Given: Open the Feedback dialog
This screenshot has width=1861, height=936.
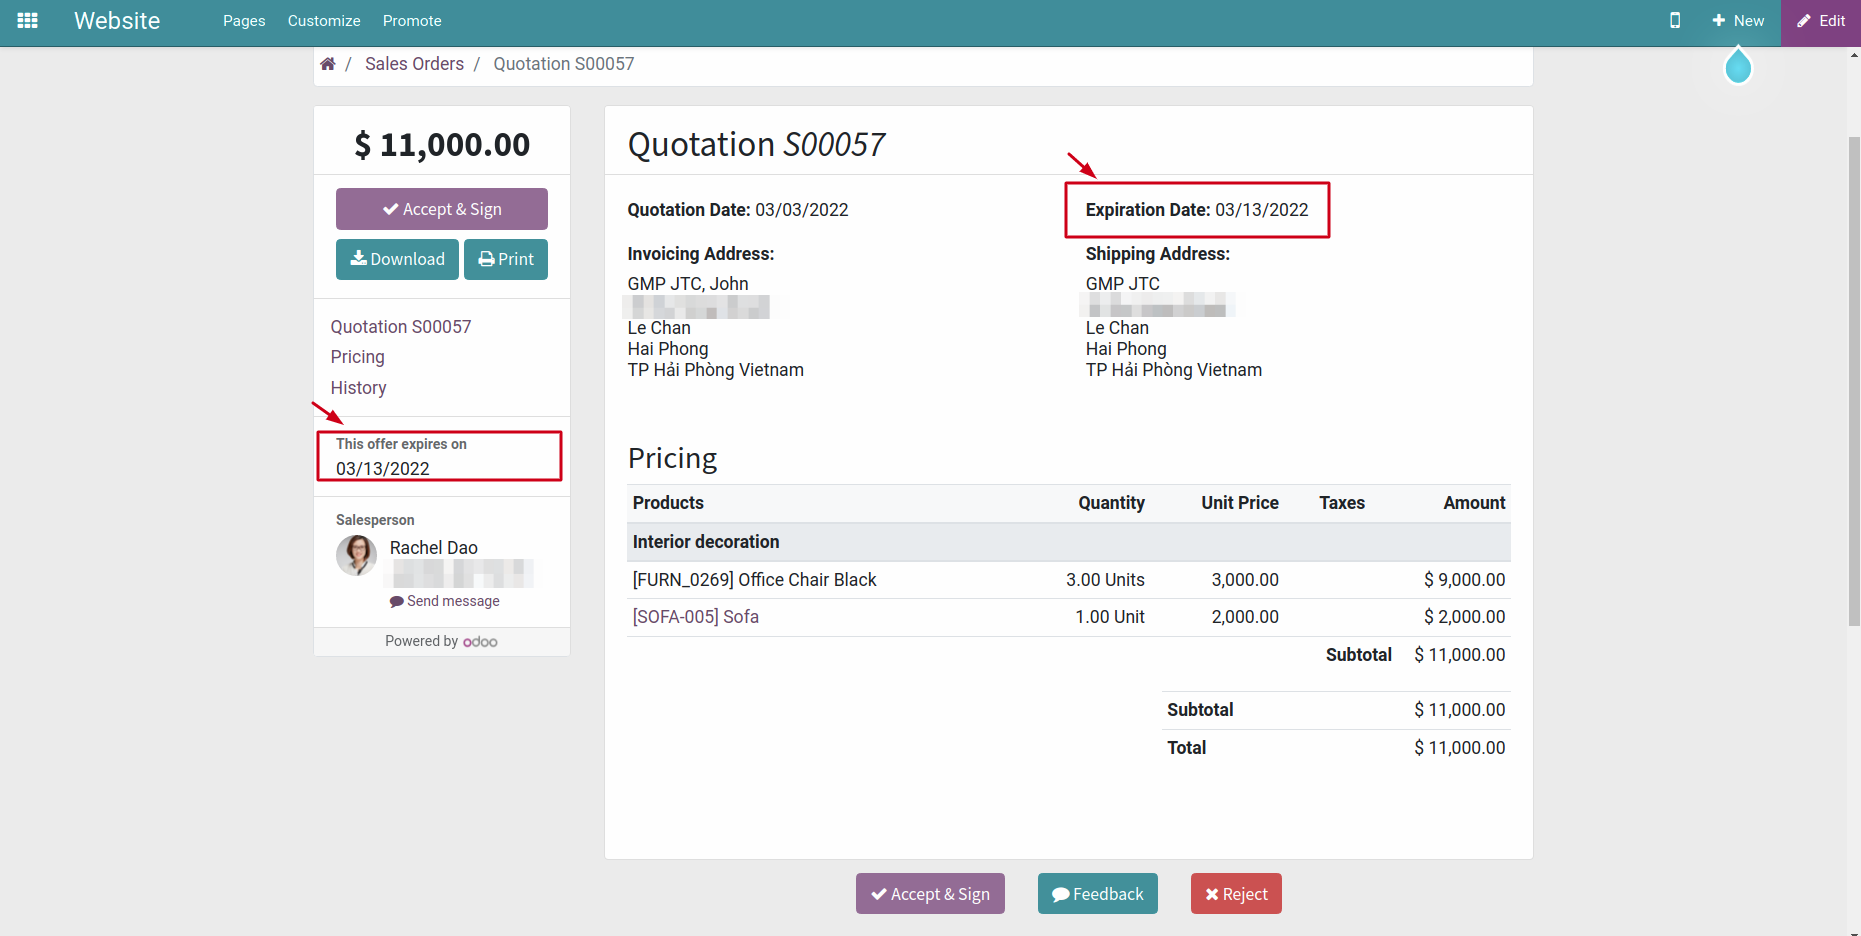Looking at the screenshot, I should click(x=1097, y=893).
